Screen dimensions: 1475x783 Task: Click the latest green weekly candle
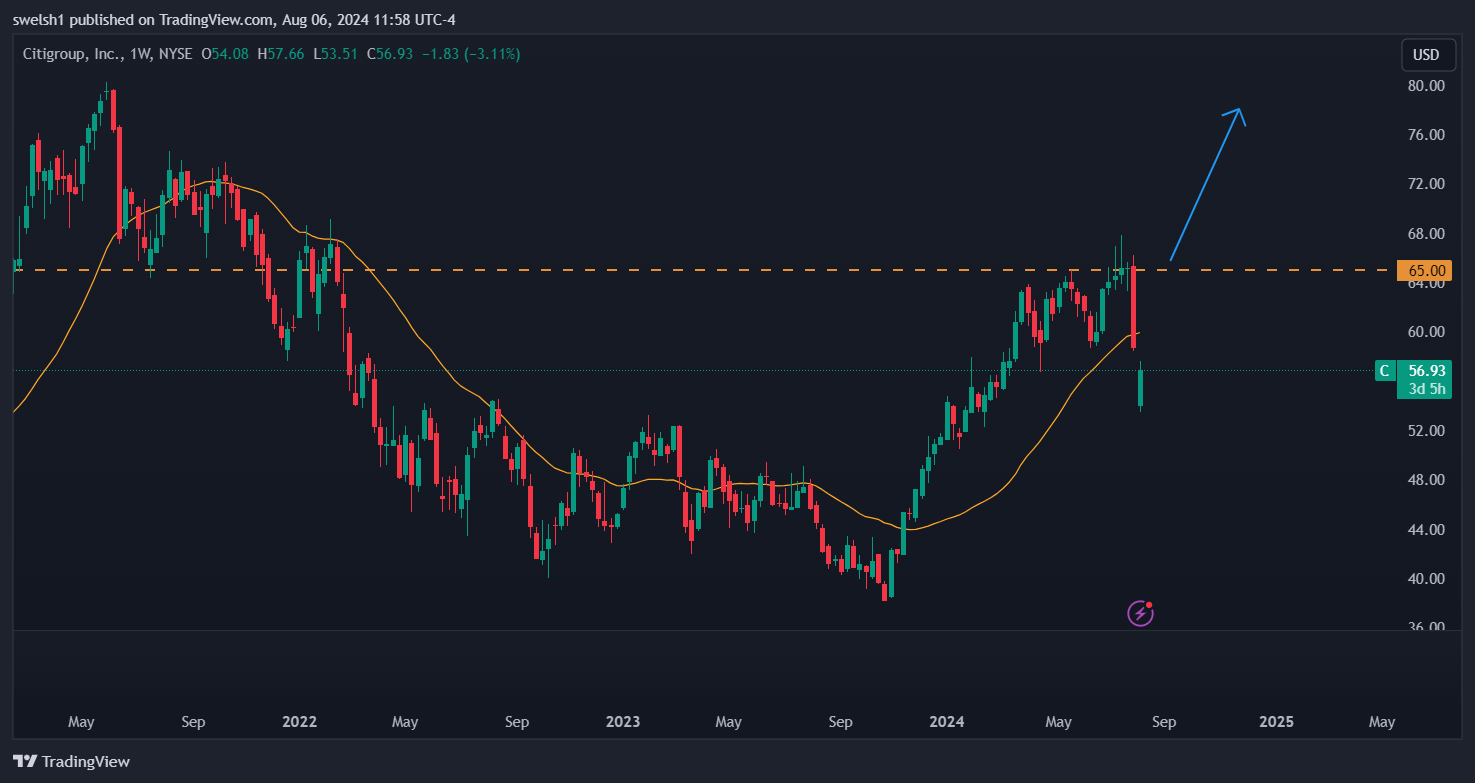click(1141, 386)
